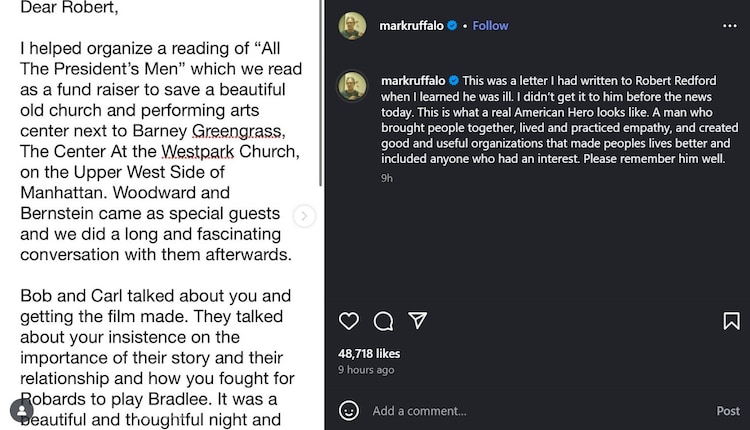Like the post with heart icon
Image resolution: width=750 pixels, height=430 pixels.
tap(349, 321)
